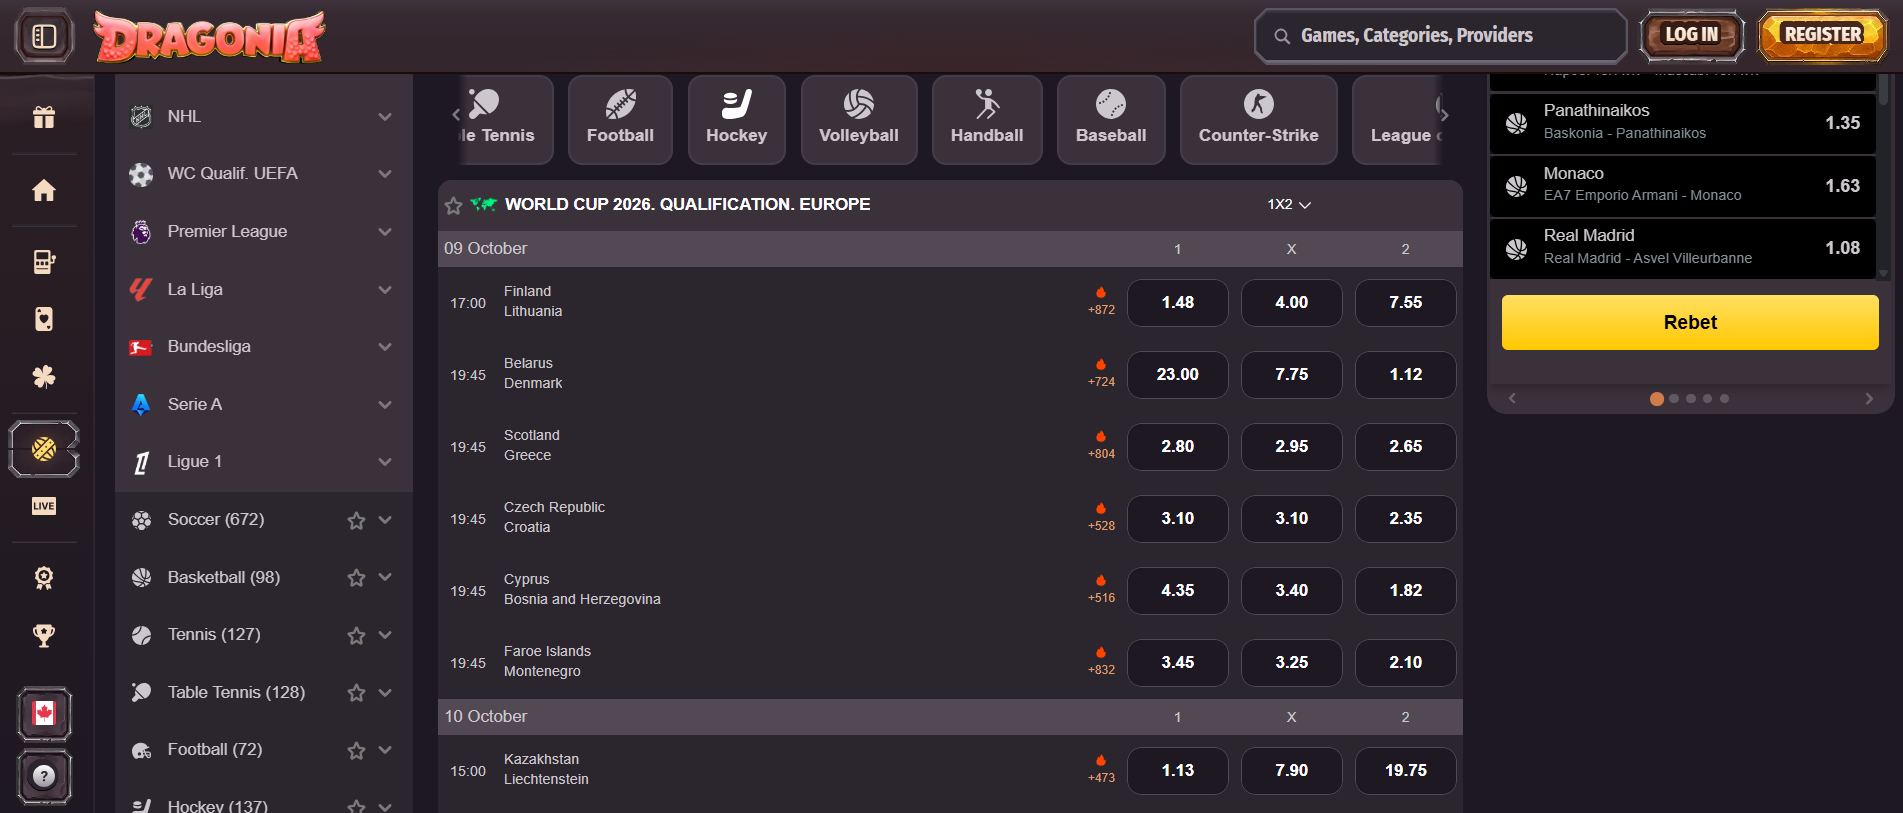Go to the home icon
The height and width of the screenshot is (813, 1903).
click(x=44, y=190)
